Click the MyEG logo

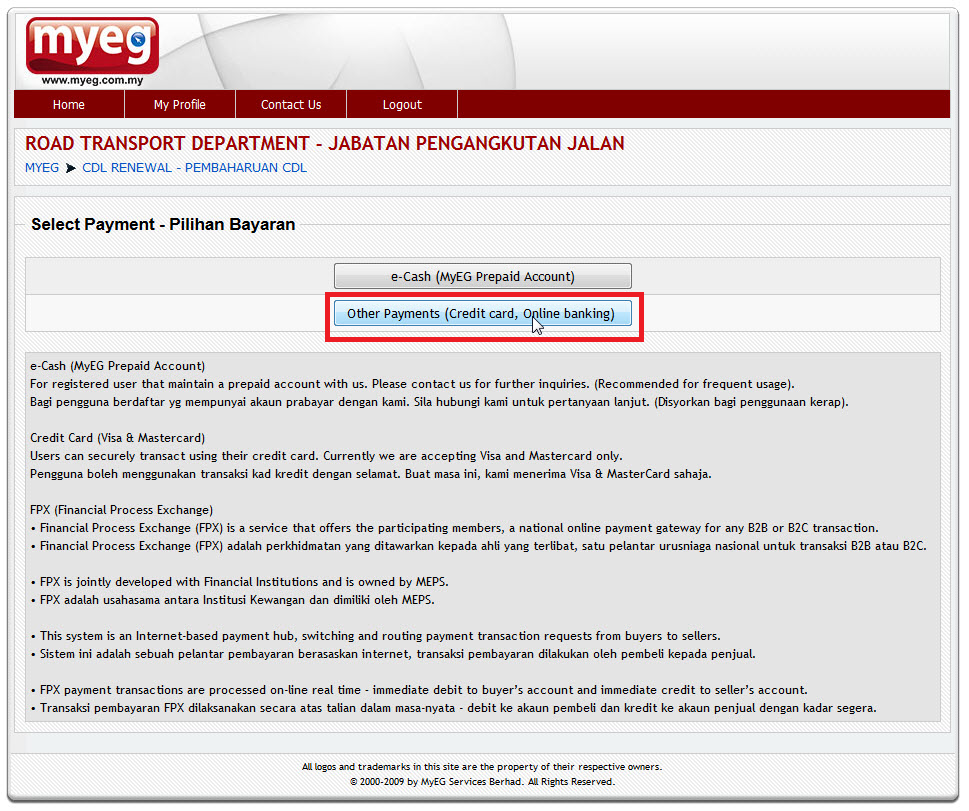pyautogui.click(x=92, y=44)
